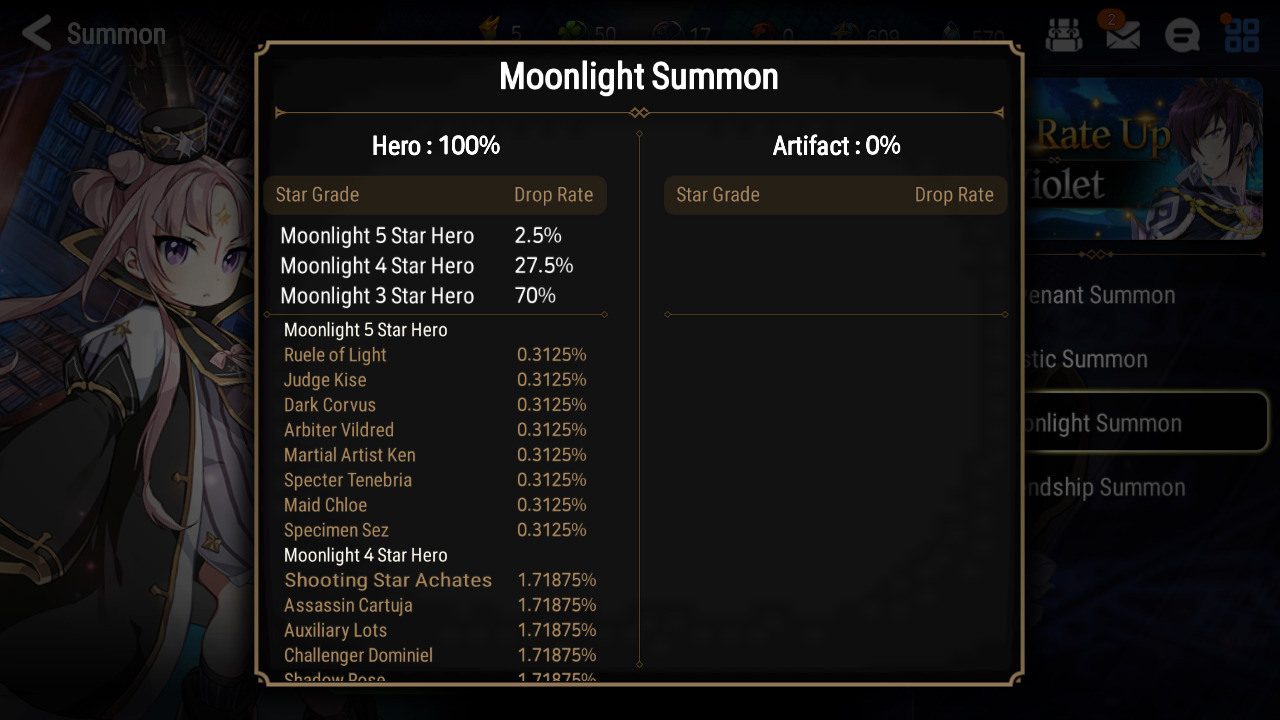Select Arbiter Vildred drop rate row

tap(435, 430)
